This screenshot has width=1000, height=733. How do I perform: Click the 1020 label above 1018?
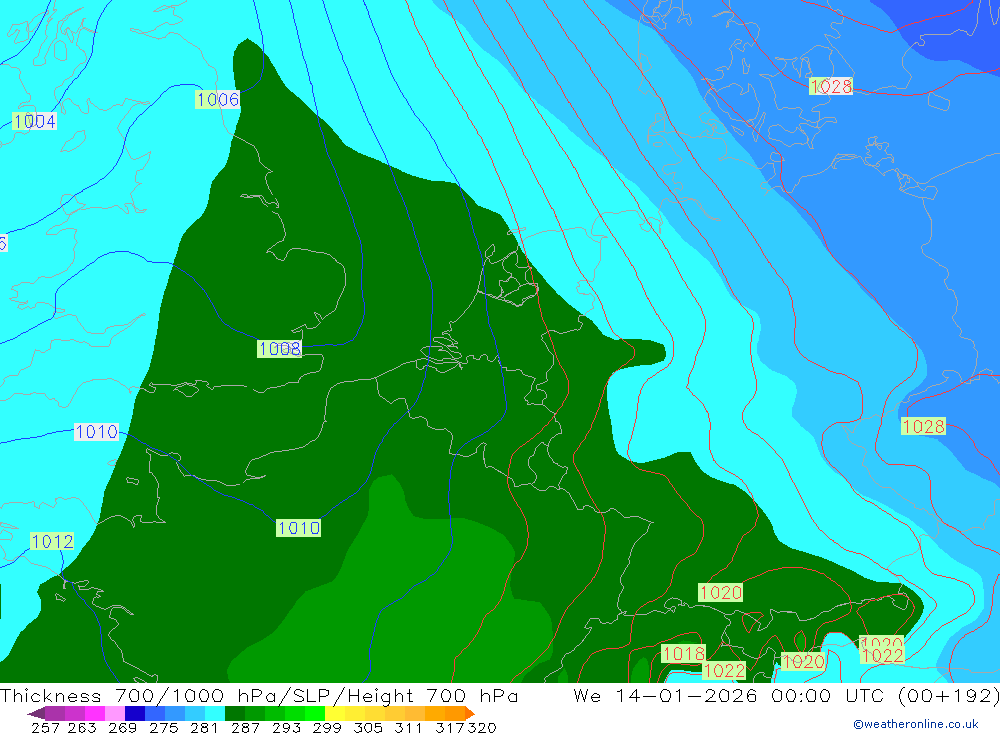pyautogui.click(x=721, y=593)
